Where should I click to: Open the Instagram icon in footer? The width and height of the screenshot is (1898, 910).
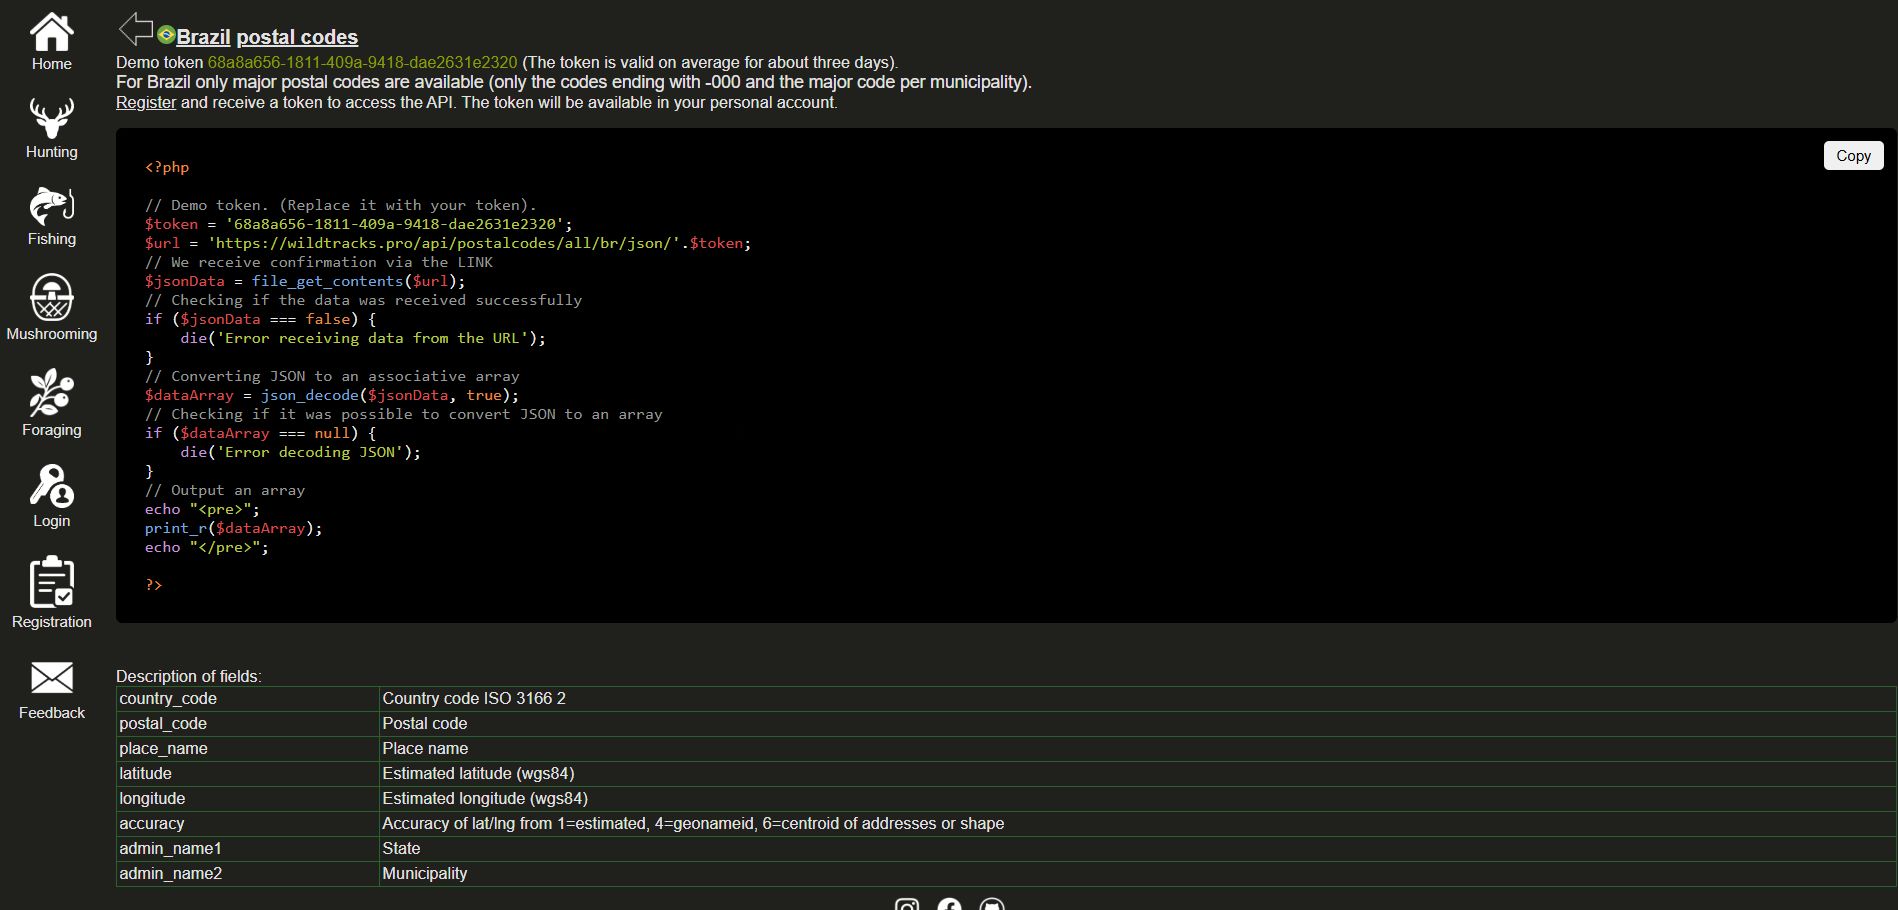[907, 904]
